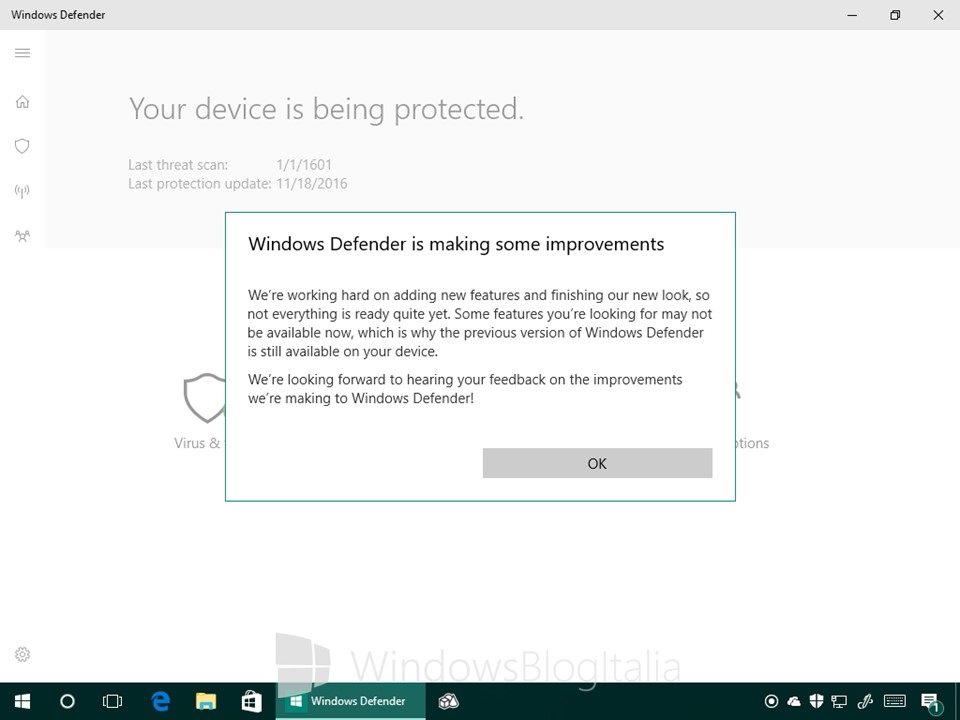This screenshot has width=960, height=720.
Task: Open File Explorer from the taskbar
Action: [x=206, y=701]
